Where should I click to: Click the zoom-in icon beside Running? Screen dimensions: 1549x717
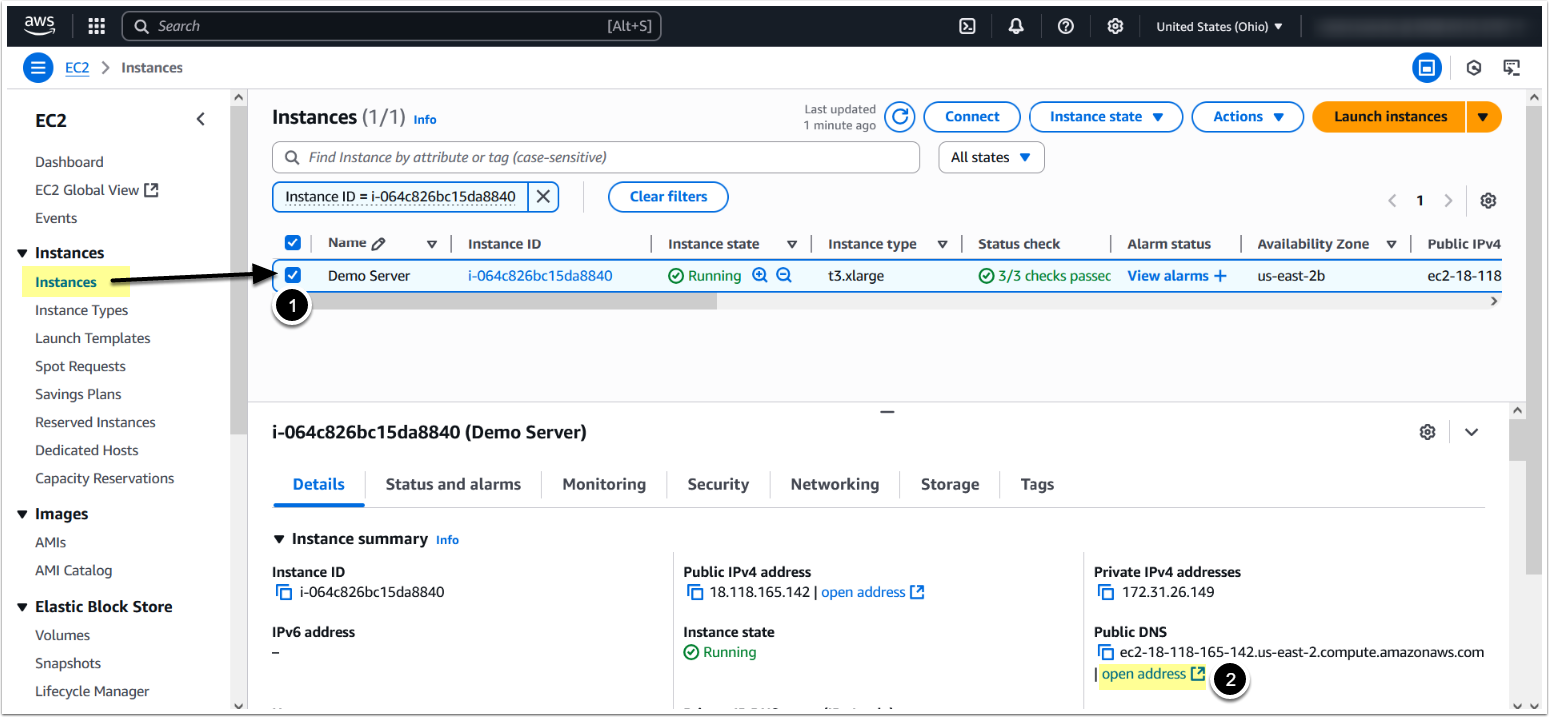[x=760, y=275]
